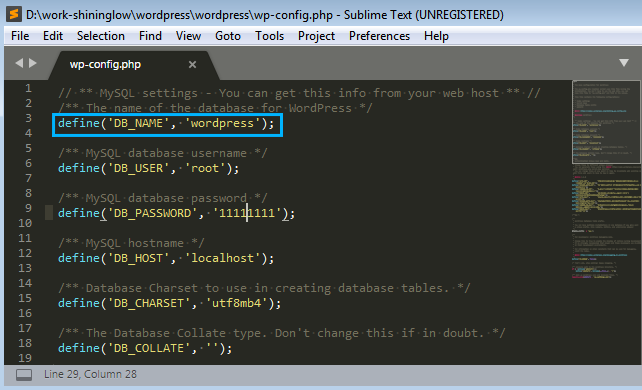Image resolution: width=642 pixels, height=390 pixels.
Task: Open the Tools menu
Action: click(269, 36)
